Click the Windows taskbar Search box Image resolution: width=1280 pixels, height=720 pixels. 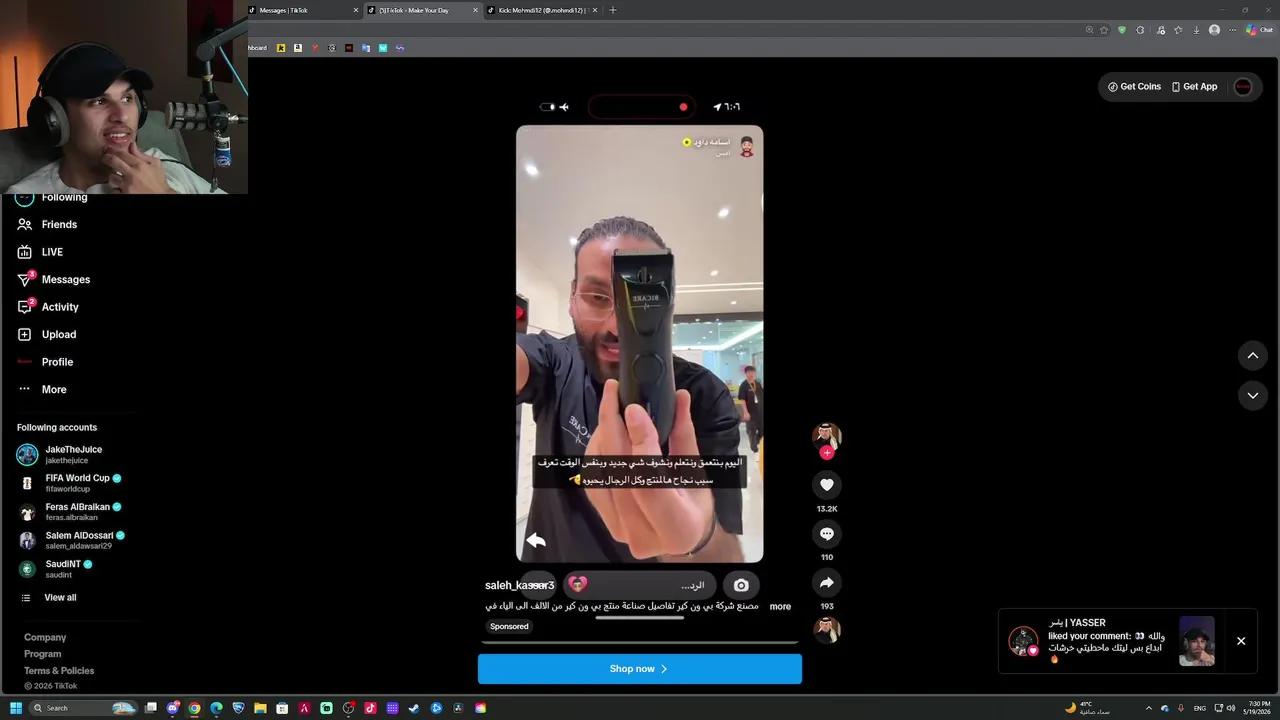pos(85,708)
